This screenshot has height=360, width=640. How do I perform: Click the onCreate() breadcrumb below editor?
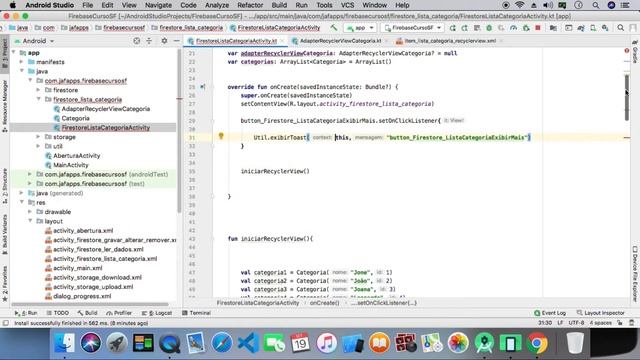pyautogui.click(x=324, y=303)
